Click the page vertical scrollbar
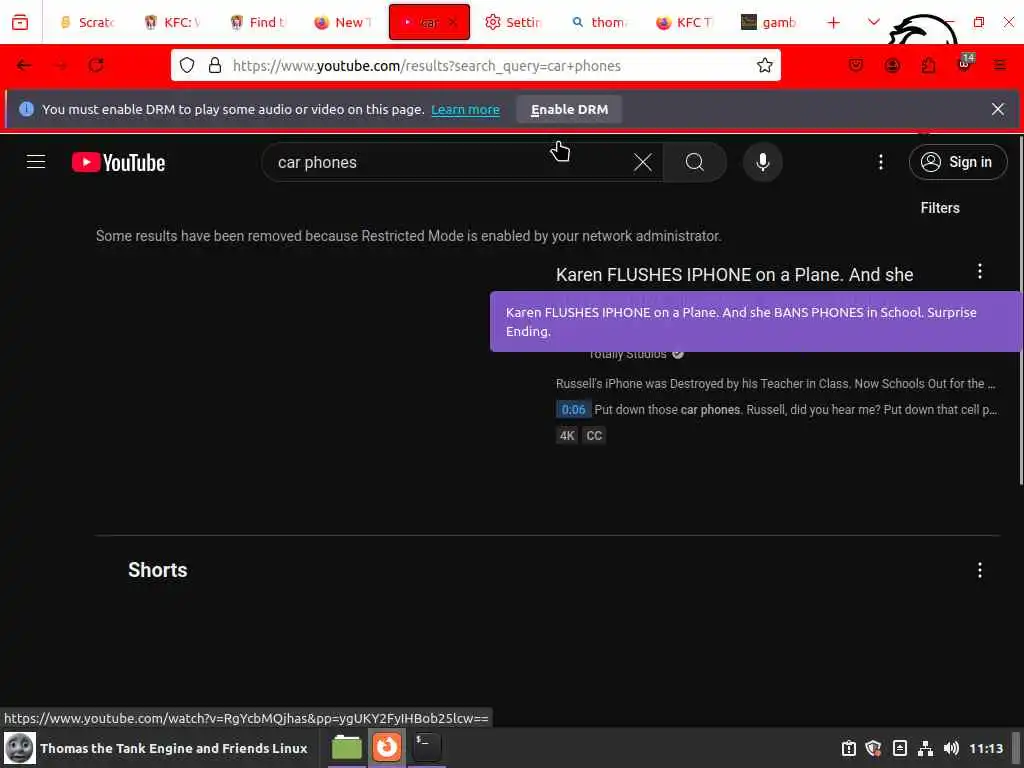 [1020, 310]
